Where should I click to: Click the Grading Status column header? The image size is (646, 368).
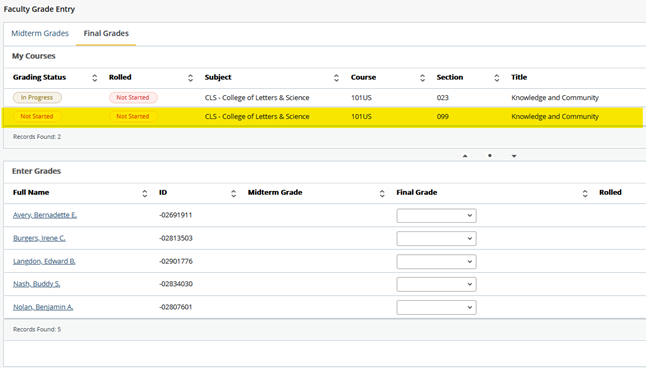[x=39, y=77]
